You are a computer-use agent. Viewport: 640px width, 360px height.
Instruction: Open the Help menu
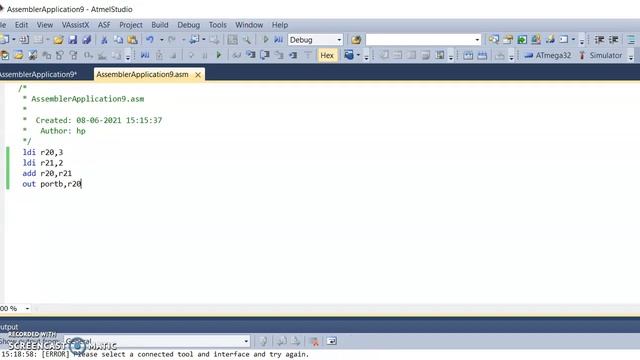280,25
